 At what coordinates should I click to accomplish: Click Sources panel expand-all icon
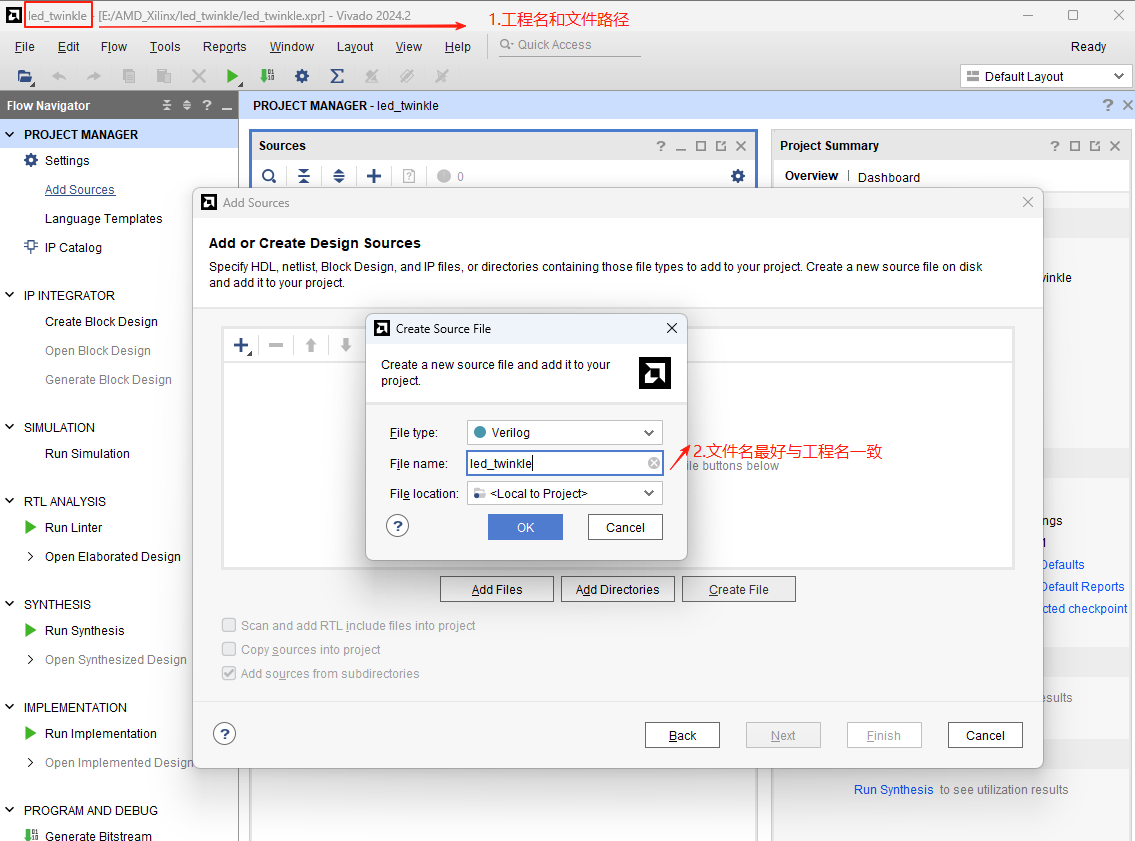pyautogui.click(x=339, y=176)
